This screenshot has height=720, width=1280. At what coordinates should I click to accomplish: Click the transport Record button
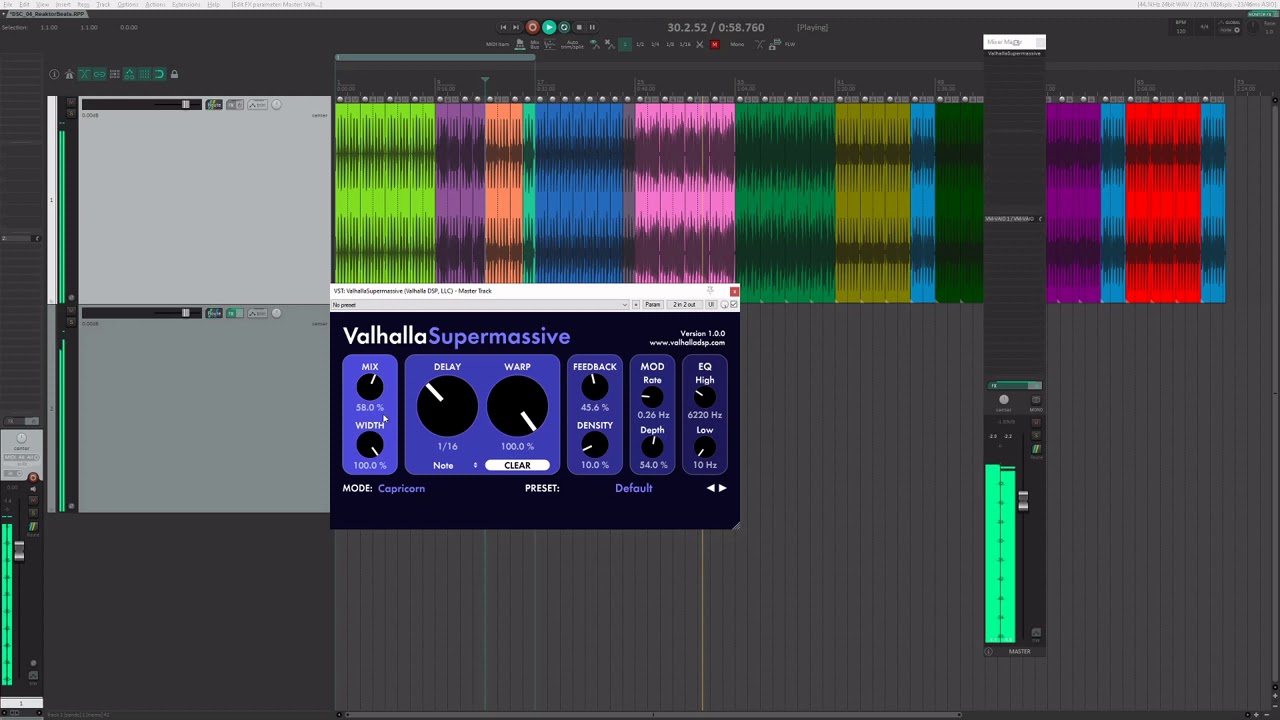click(532, 27)
